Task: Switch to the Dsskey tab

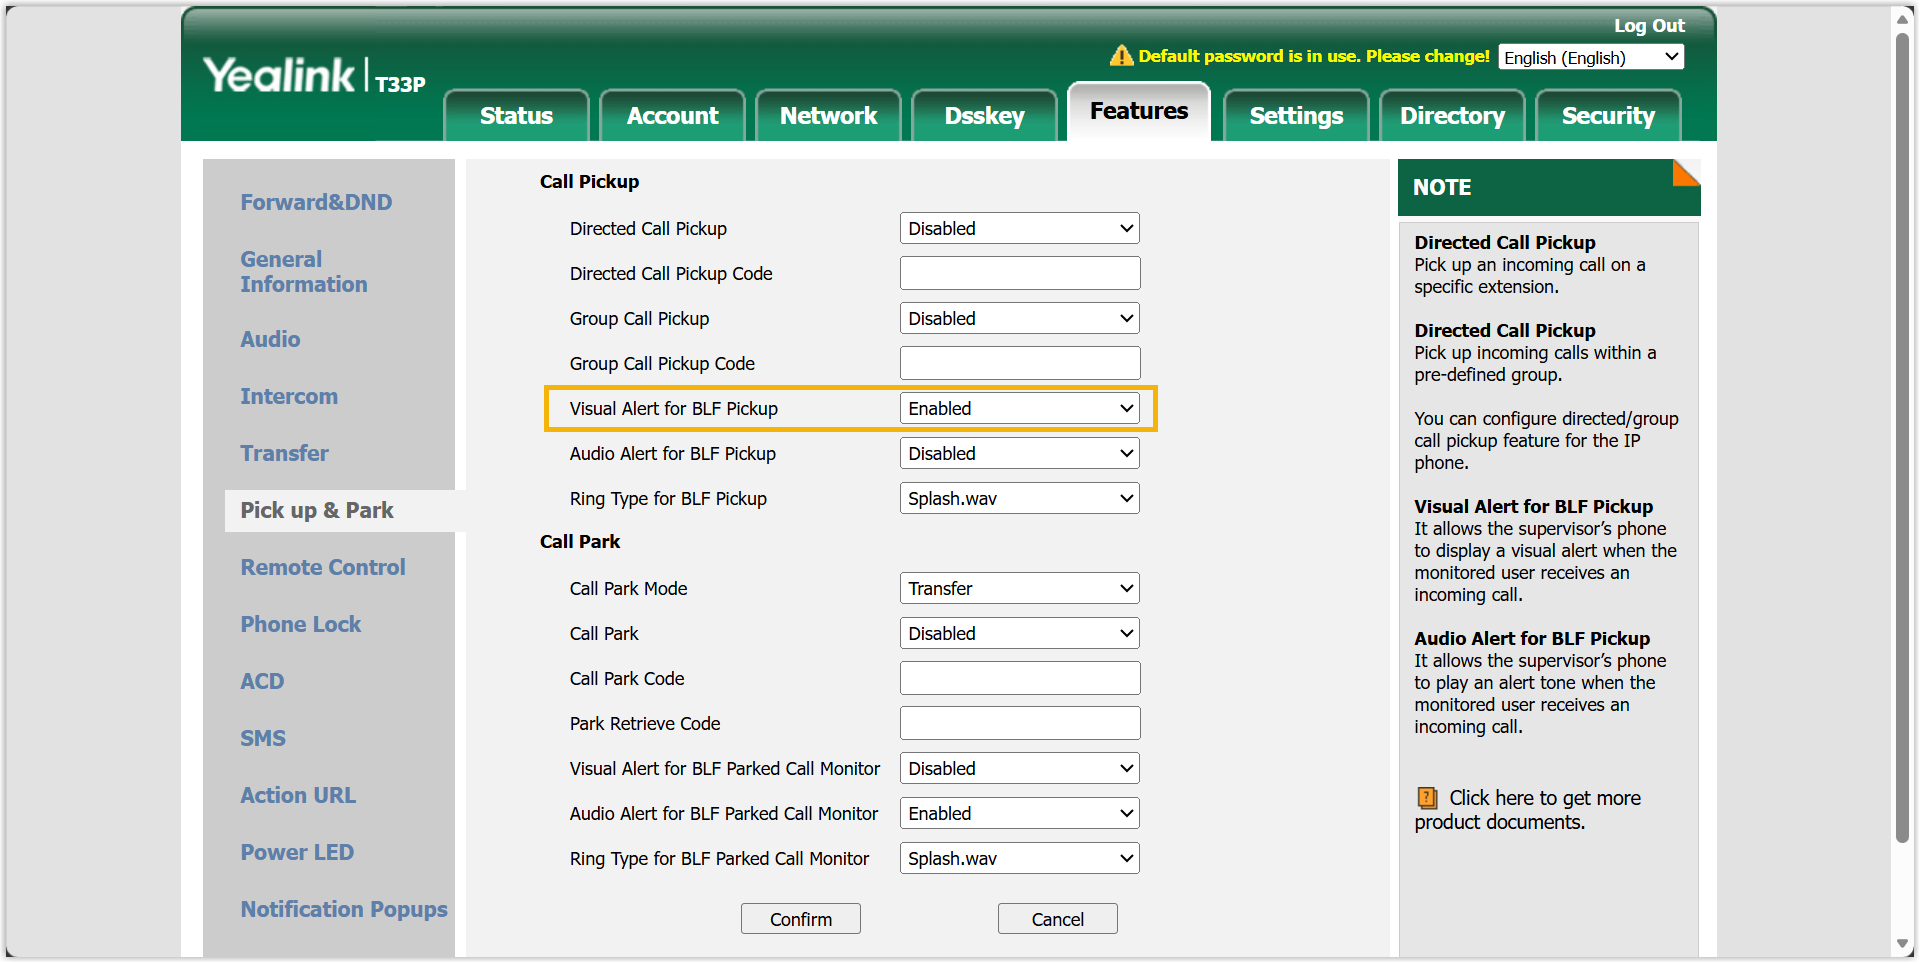Action: (x=984, y=116)
